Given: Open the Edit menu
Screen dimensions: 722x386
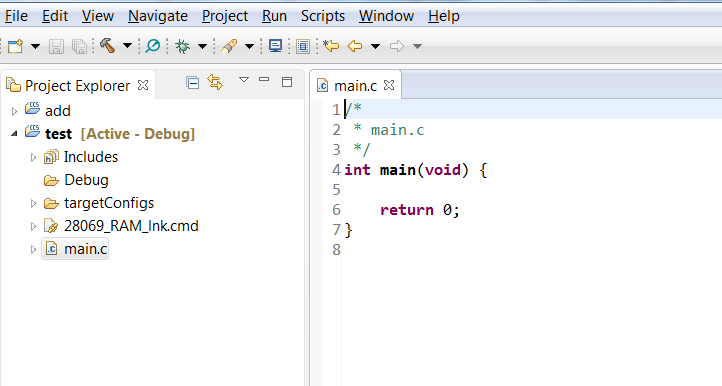Looking at the screenshot, I should [x=55, y=16].
